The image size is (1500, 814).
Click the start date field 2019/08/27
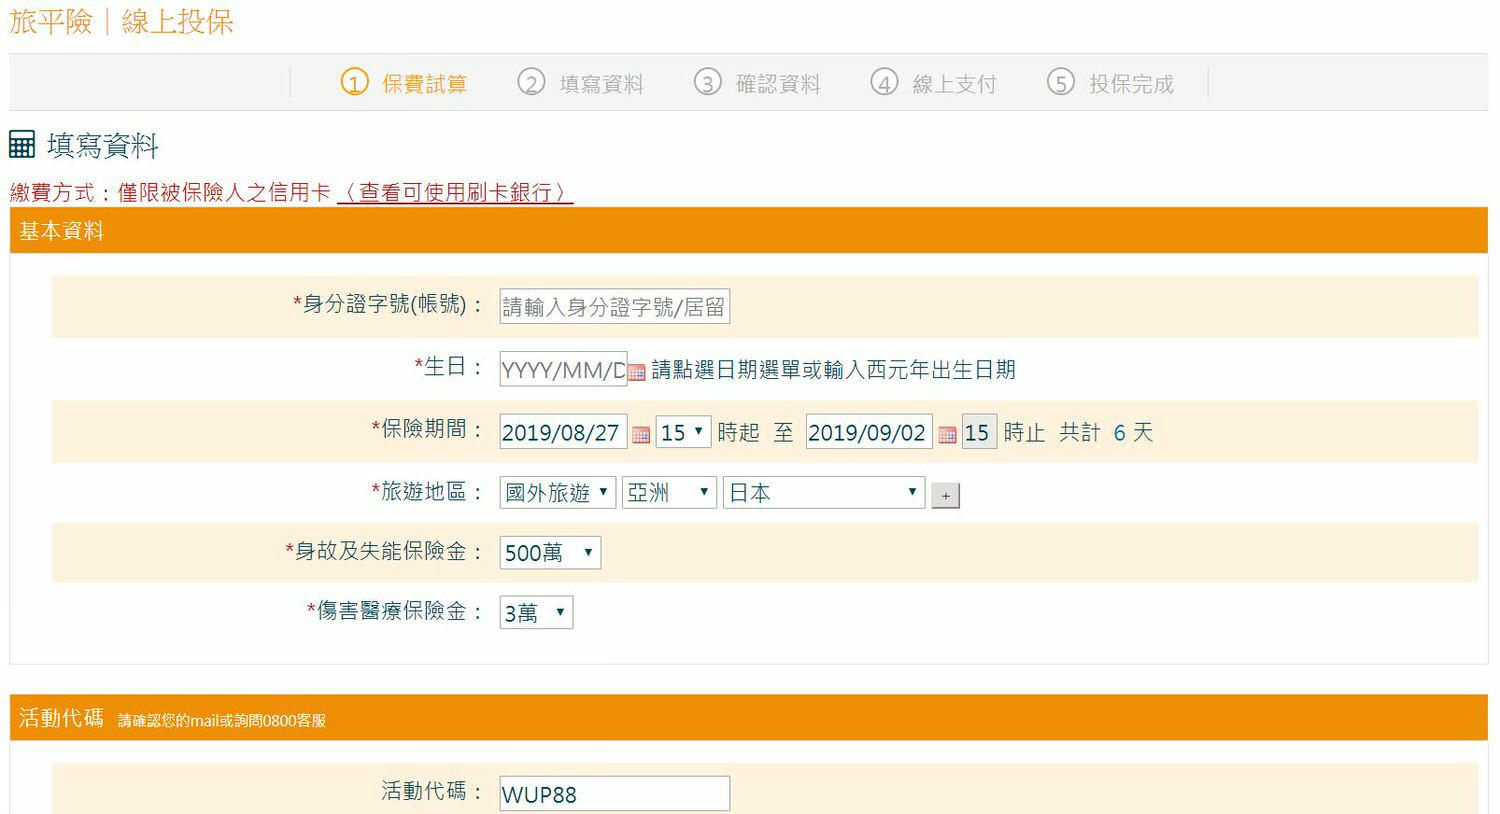click(x=563, y=432)
